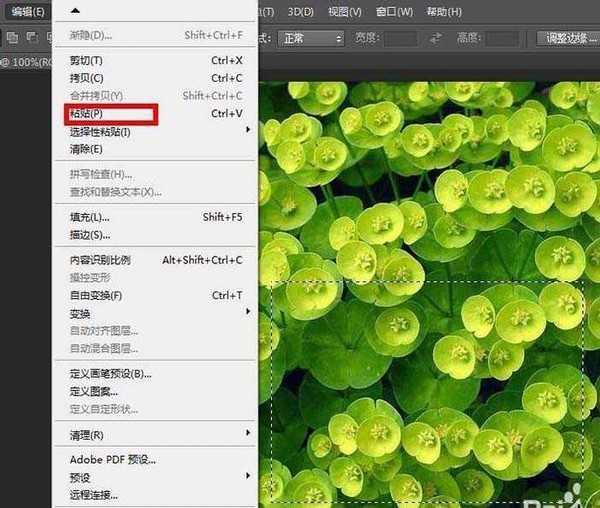This screenshot has width=600, height=508.
Task: Select 剪切(T) in the Edit menu
Action: (x=86, y=60)
